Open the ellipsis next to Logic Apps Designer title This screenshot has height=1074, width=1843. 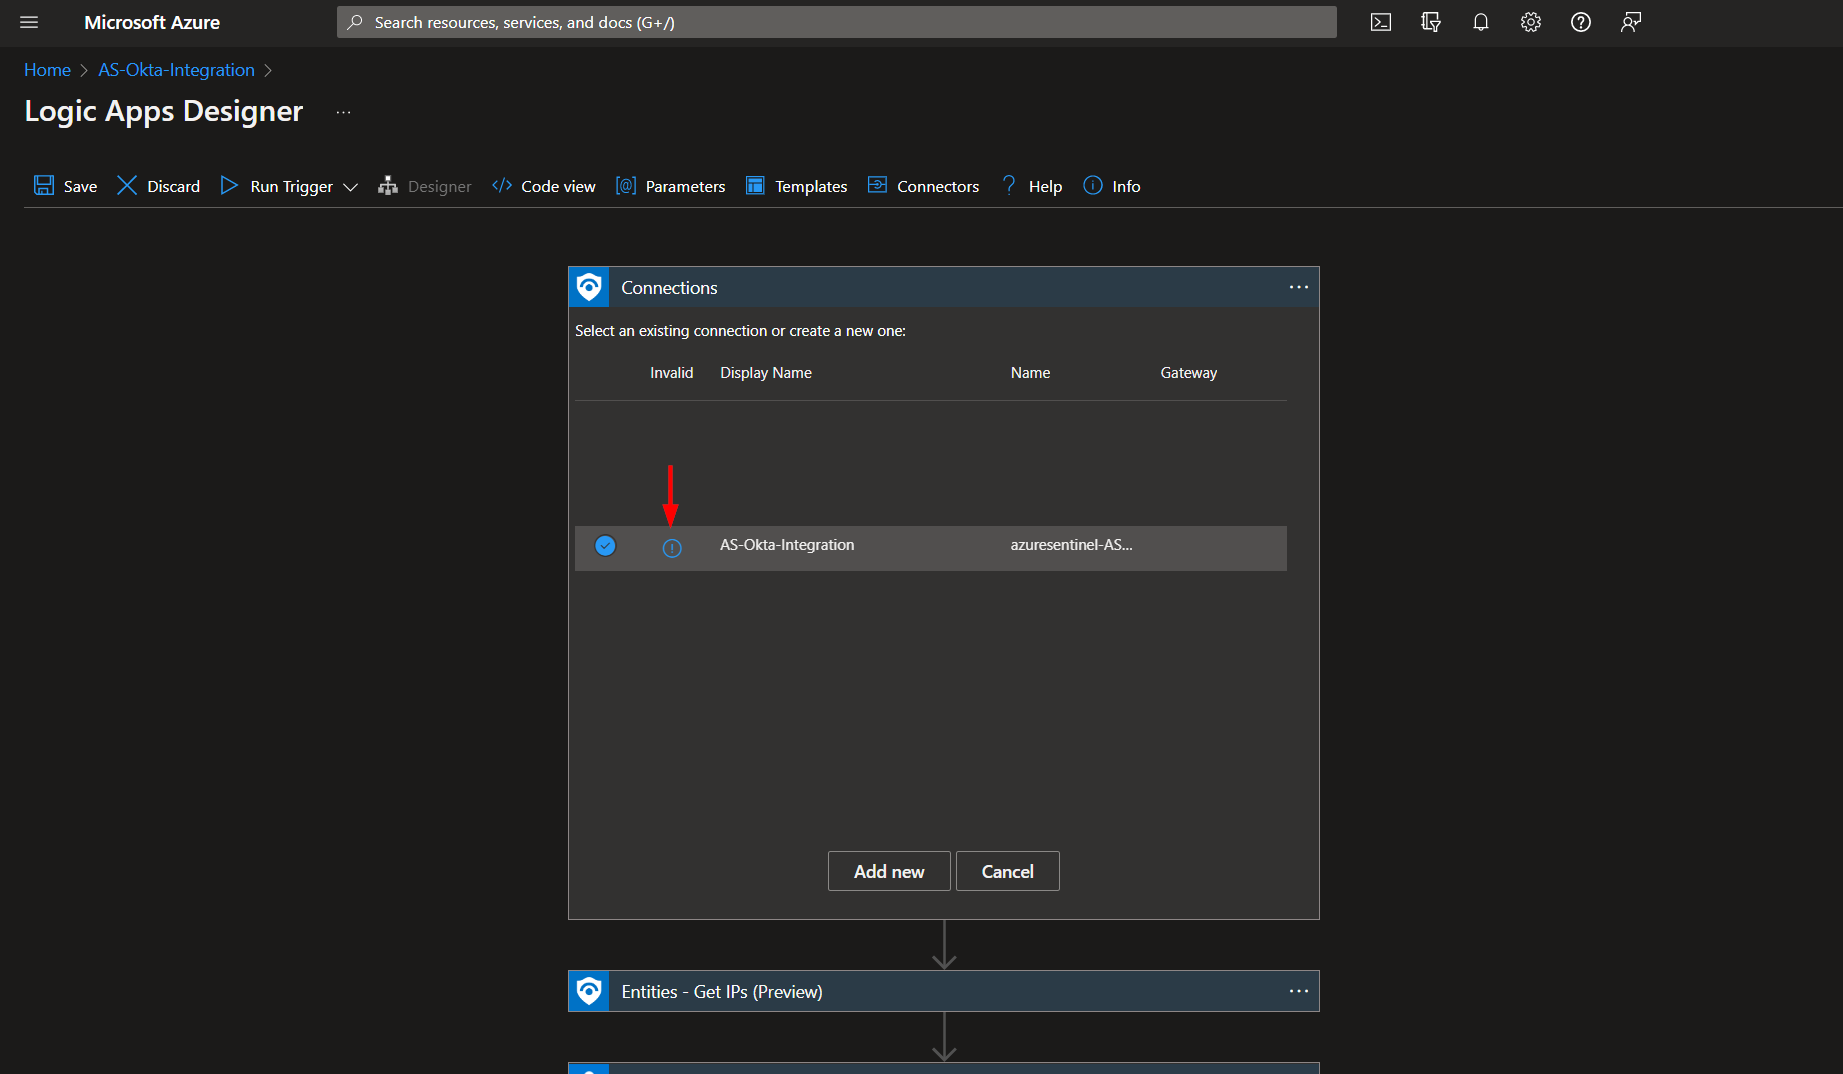tap(344, 112)
